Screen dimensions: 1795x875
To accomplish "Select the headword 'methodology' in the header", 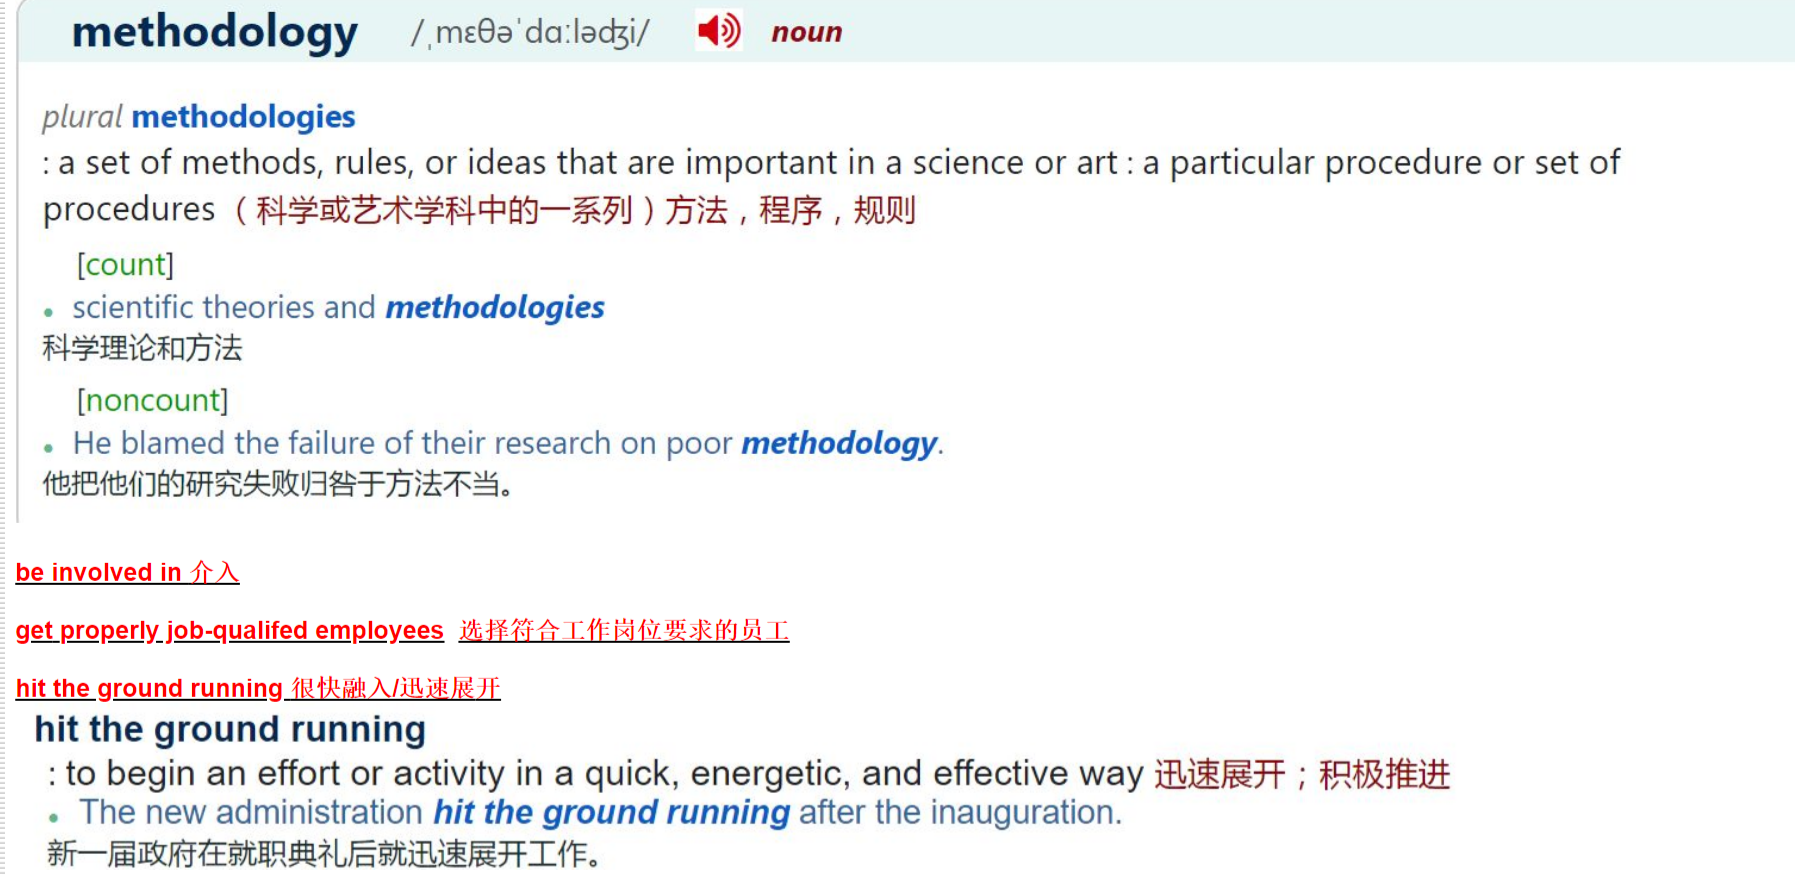I will pyautogui.click(x=215, y=32).
